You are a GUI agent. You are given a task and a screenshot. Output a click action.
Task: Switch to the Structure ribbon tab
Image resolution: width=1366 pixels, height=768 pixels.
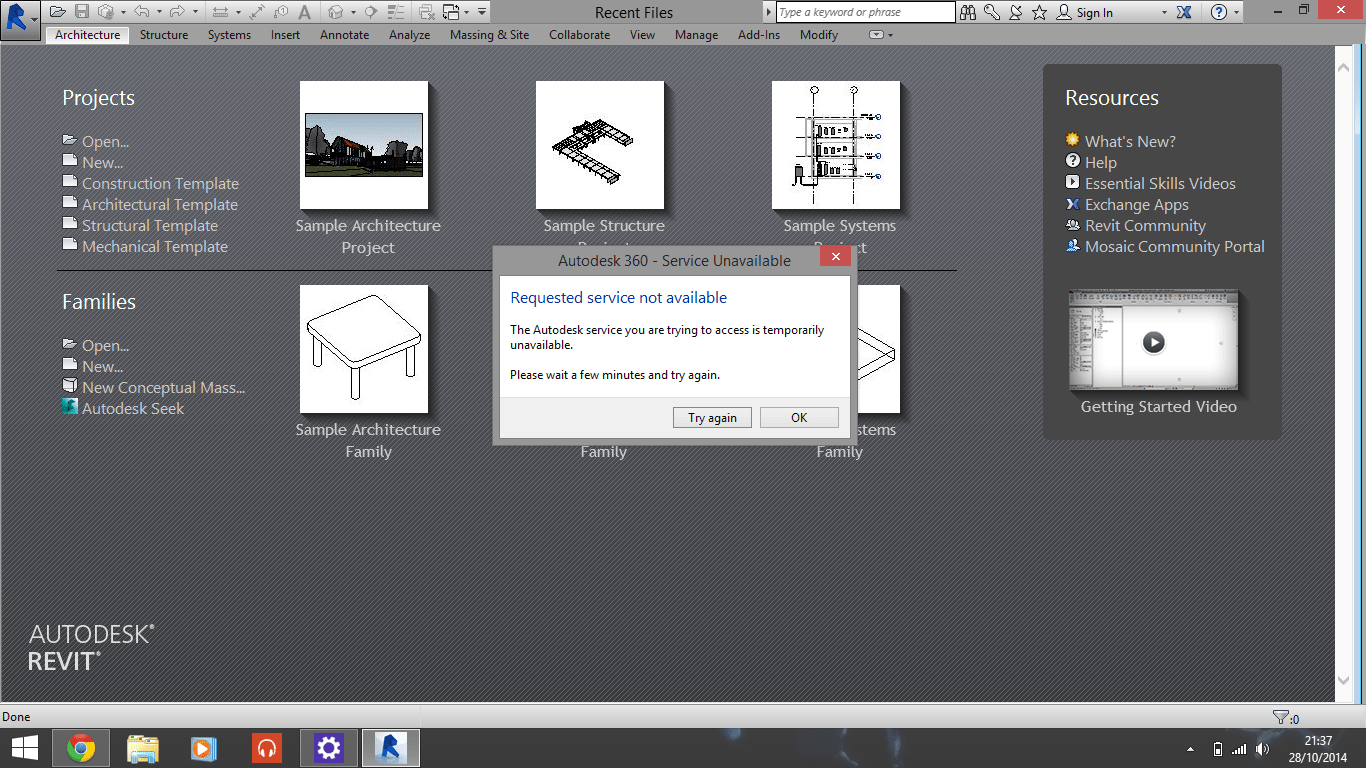(164, 35)
